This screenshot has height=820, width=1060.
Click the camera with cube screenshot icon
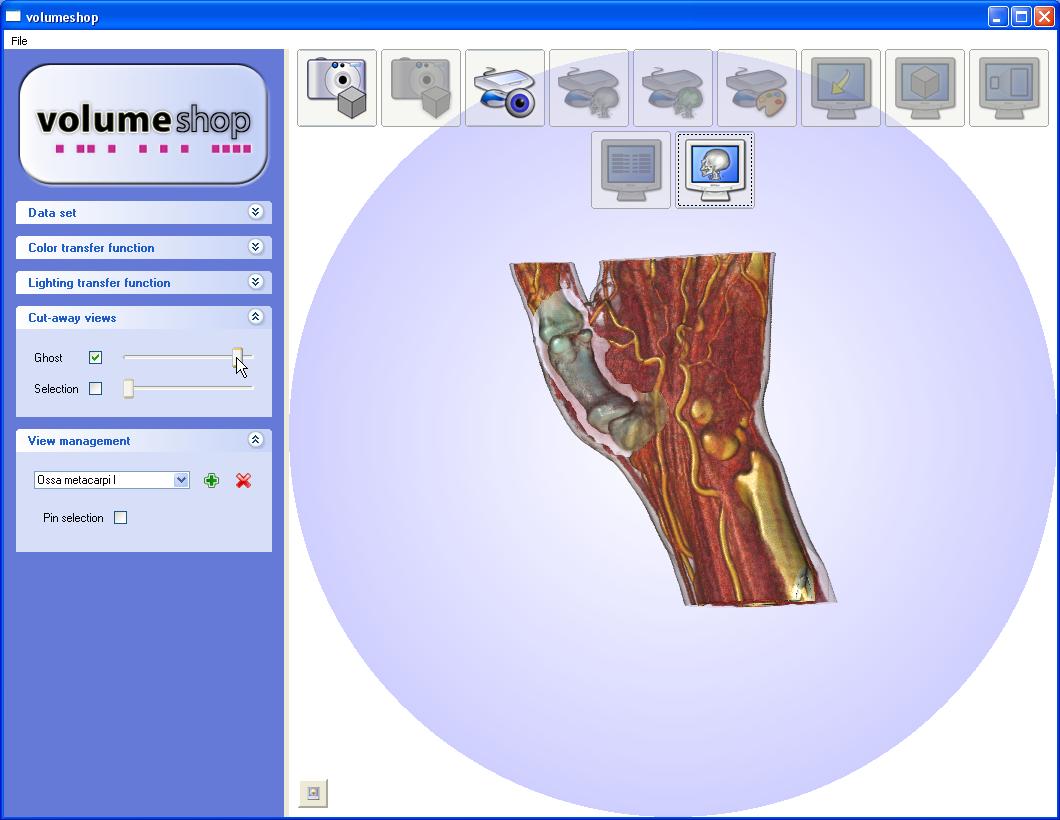tap(337, 88)
